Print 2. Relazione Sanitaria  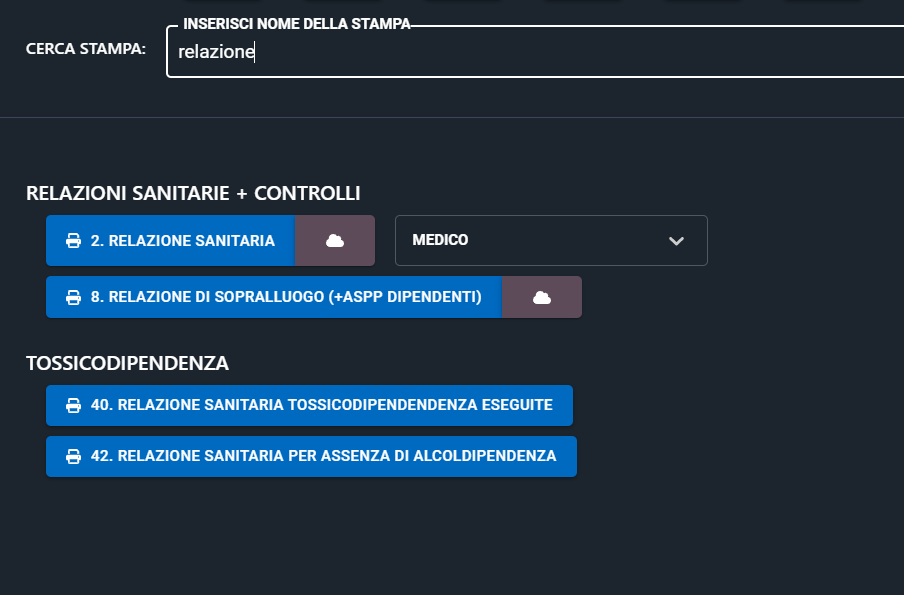(x=171, y=240)
